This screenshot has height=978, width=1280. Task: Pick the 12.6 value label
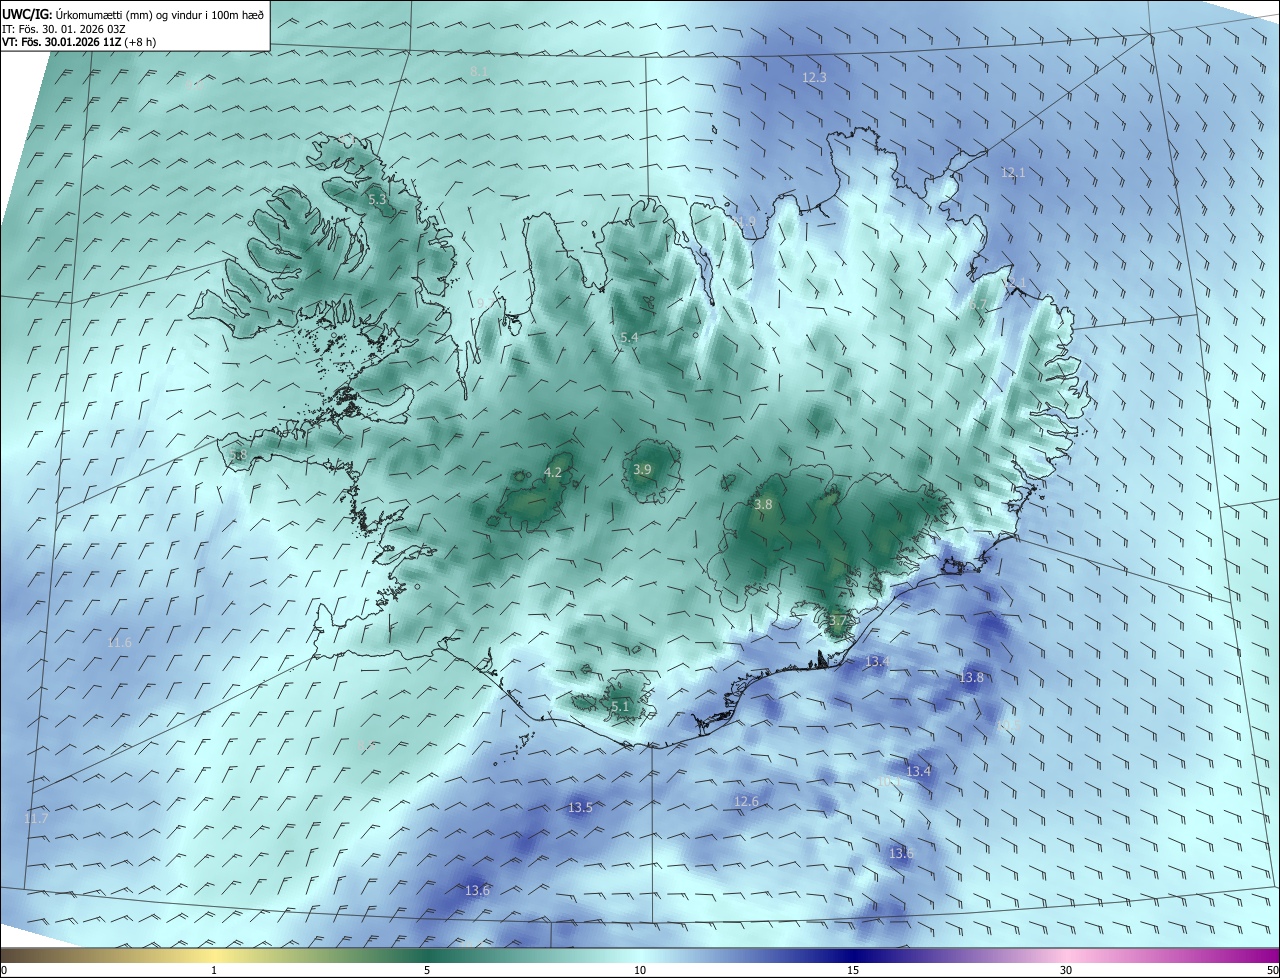click(x=746, y=802)
